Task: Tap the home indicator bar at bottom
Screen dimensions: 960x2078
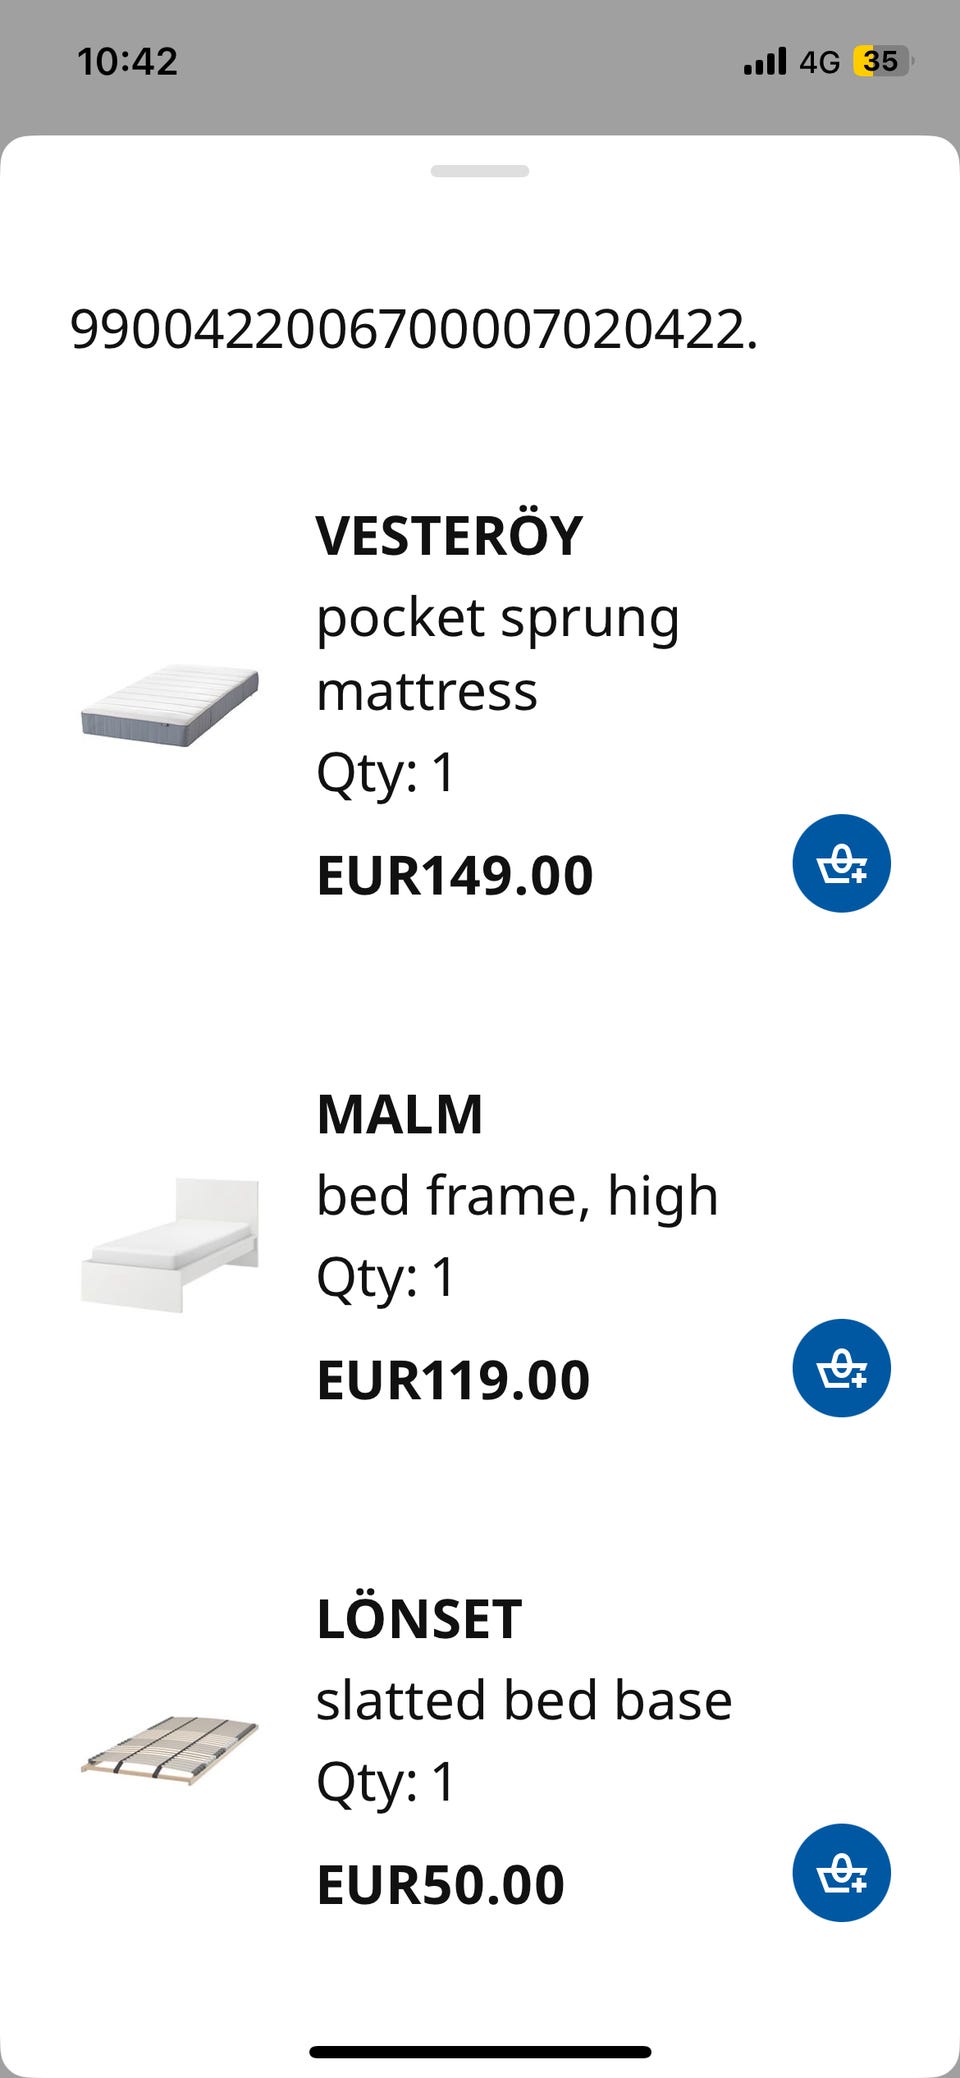Action: coord(480,2052)
